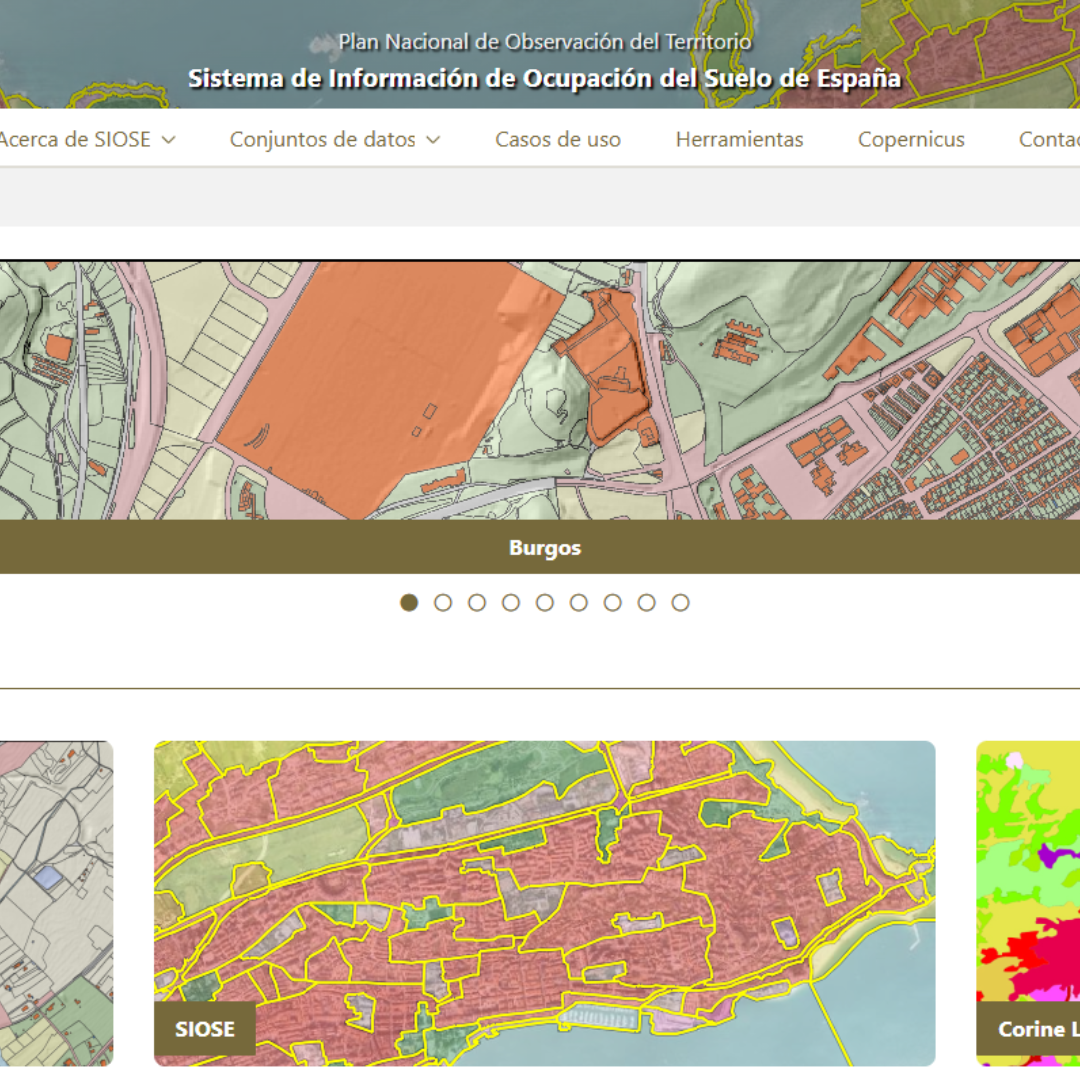Switch to the second carousel slide dot
The height and width of the screenshot is (1080, 1080).
coord(443,603)
